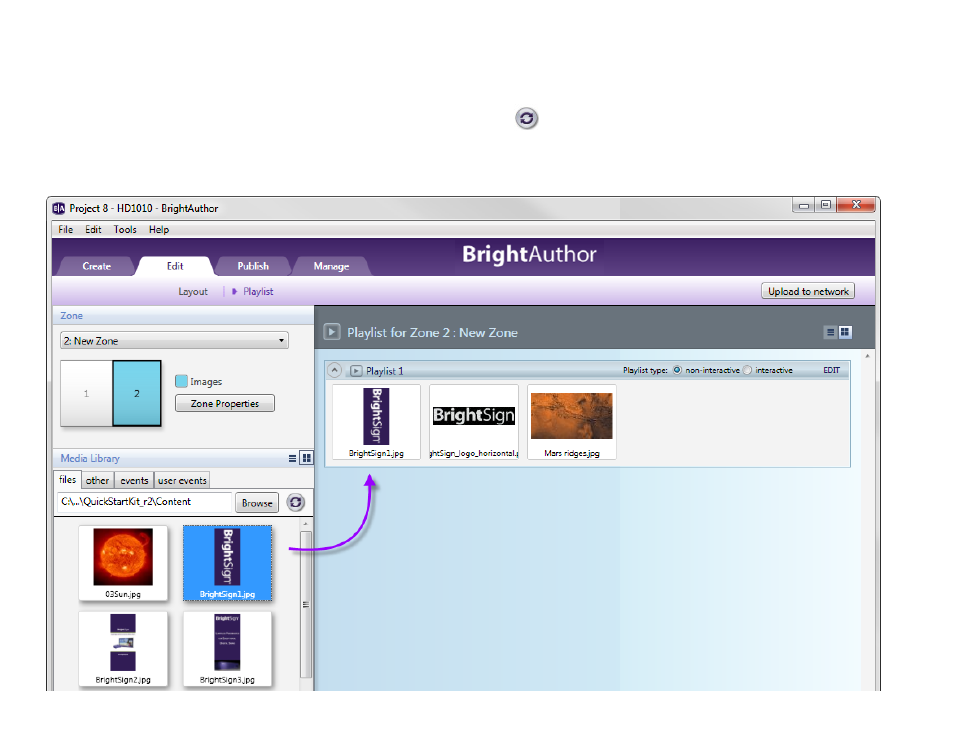Collapse the Playlist 1 section

[x=336, y=371]
